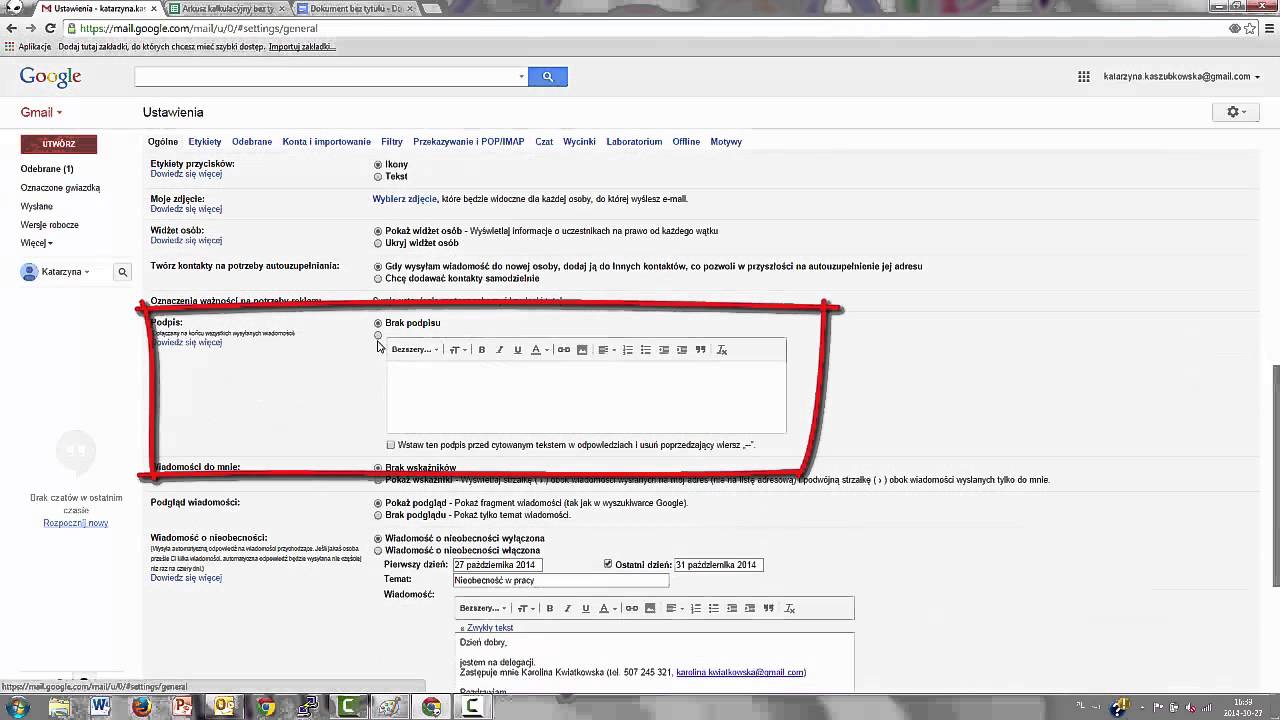Add a bulleted list in the signature editor
The image size is (1280, 720).
[x=646, y=350]
